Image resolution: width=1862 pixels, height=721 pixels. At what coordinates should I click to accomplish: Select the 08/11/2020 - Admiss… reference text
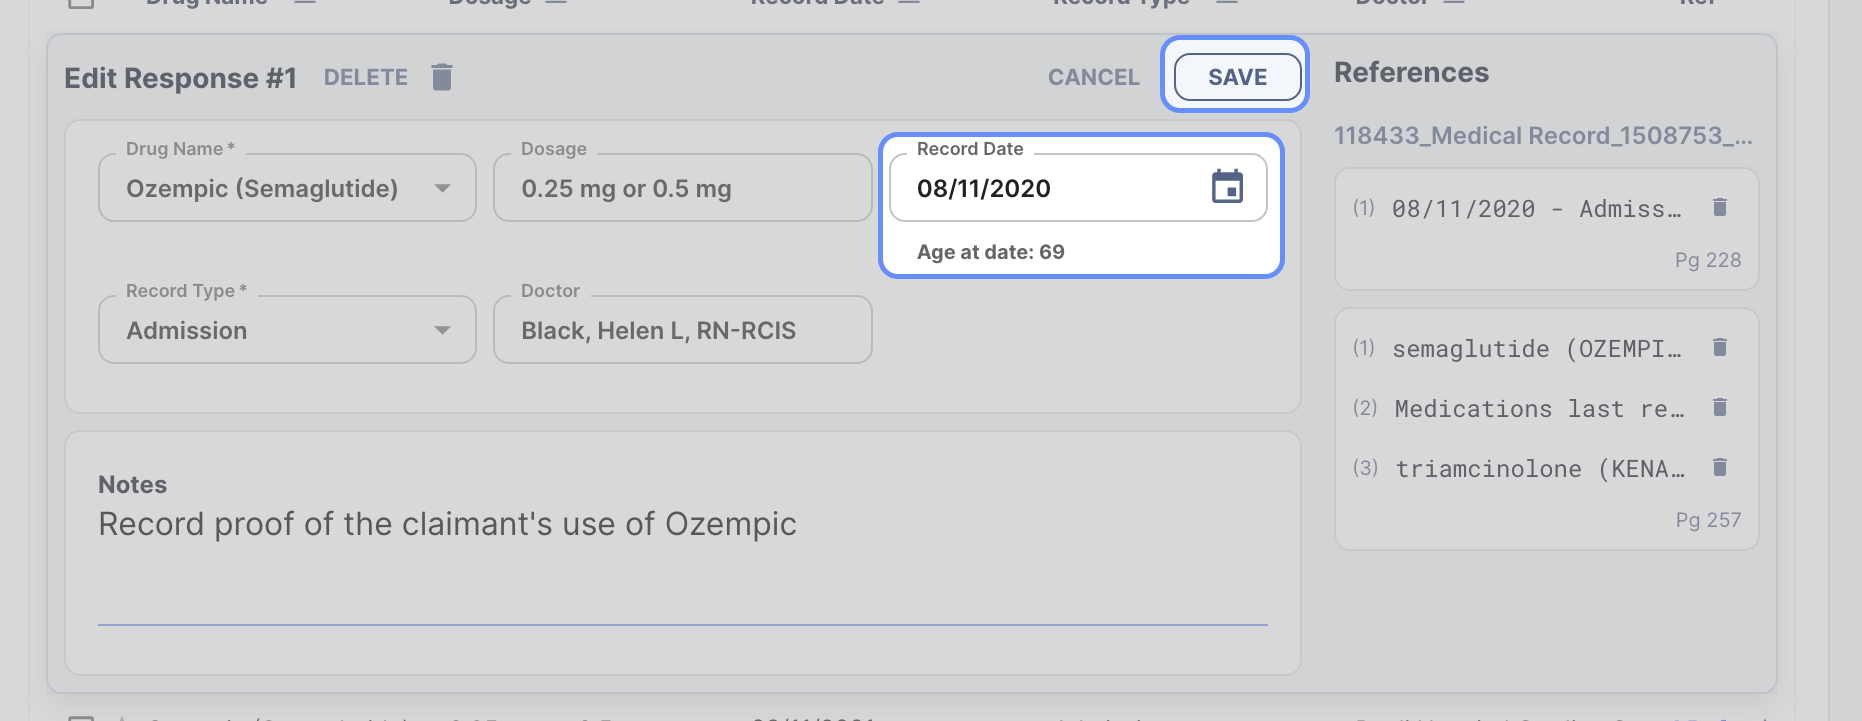1536,209
